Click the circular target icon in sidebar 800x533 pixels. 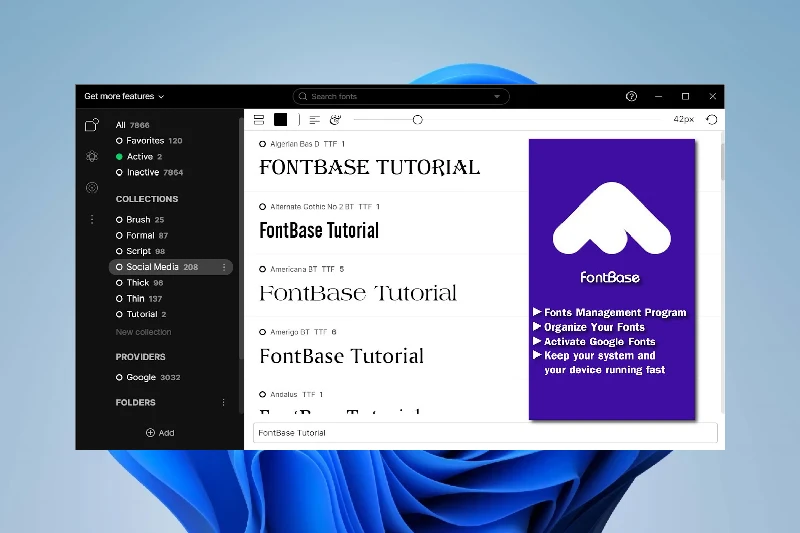click(x=92, y=187)
